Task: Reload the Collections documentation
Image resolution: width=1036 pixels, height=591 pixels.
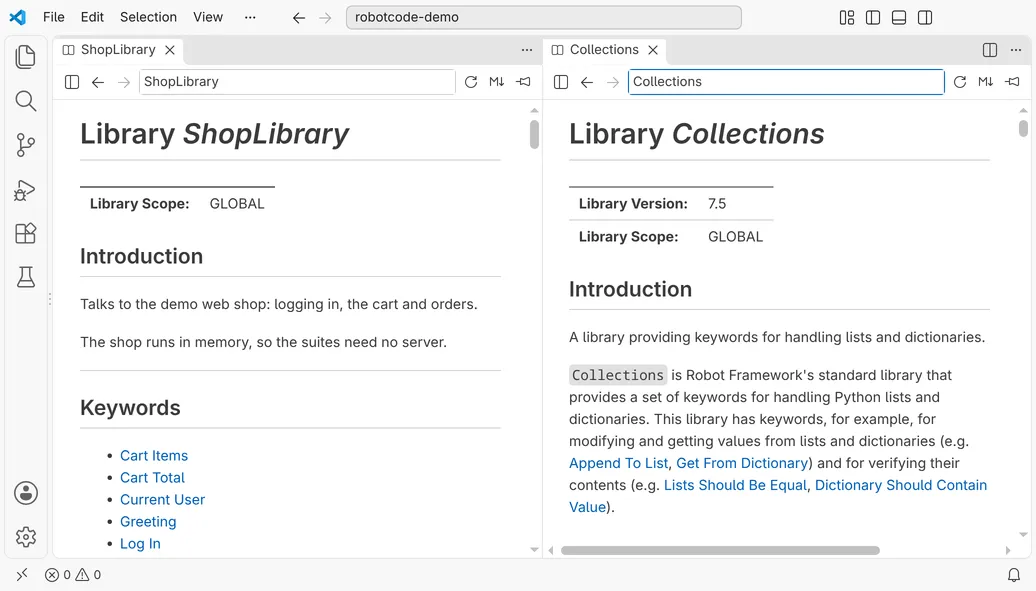Action: pyautogui.click(x=959, y=82)
